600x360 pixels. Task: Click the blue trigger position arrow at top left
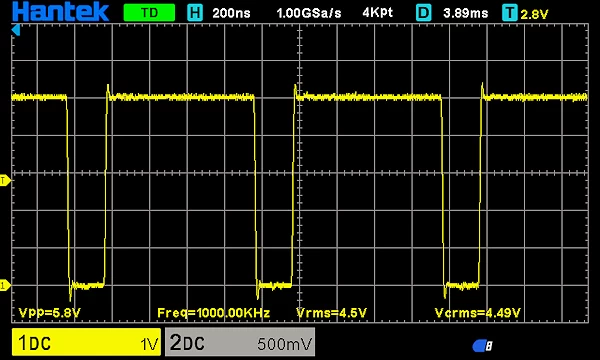coord(15,29)
